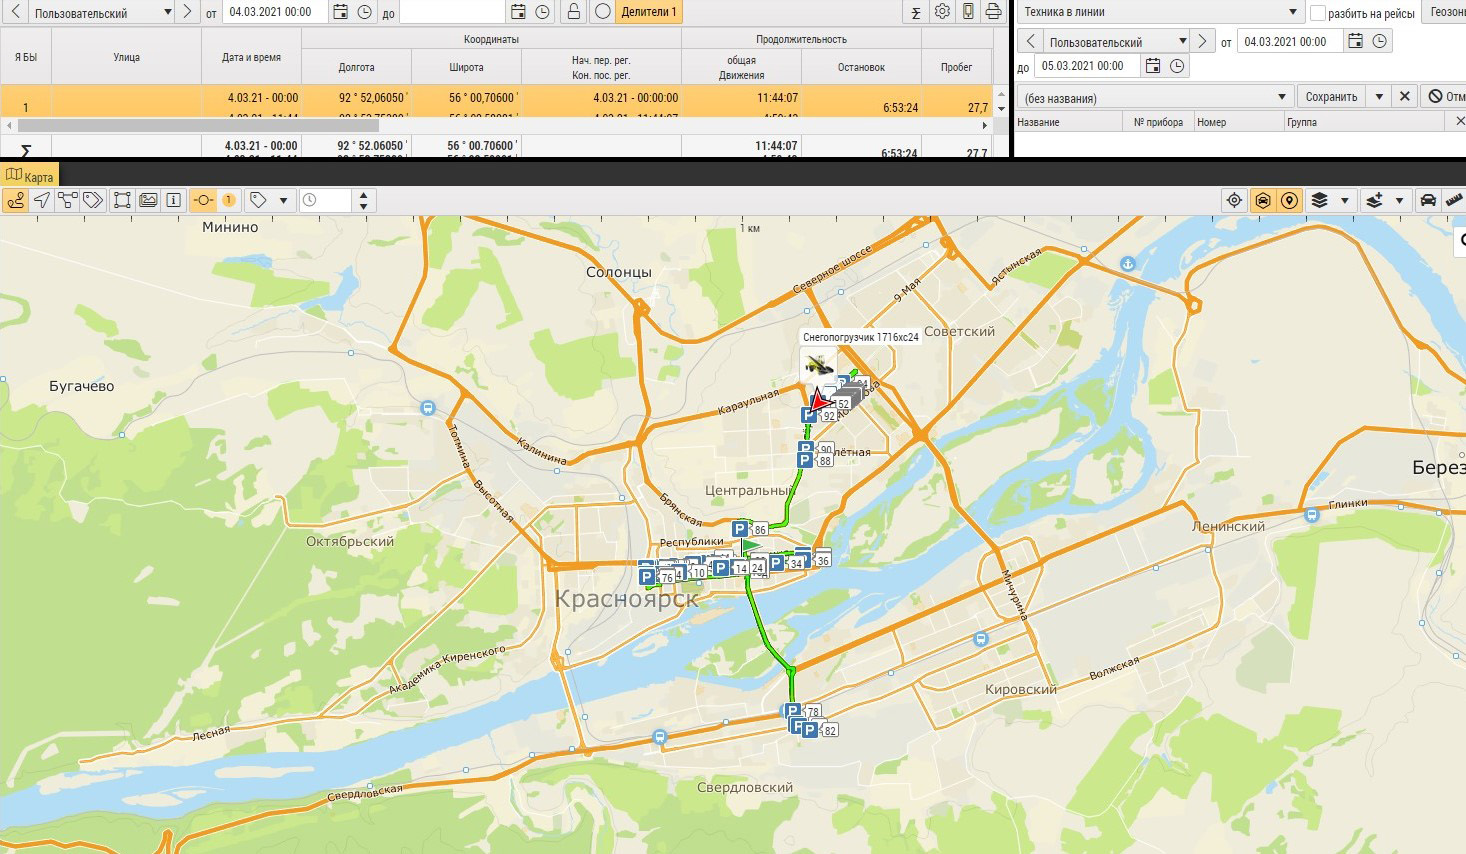Open calendar for right panel 'от' date
1466x854 pixels.
click(1355, 41)
